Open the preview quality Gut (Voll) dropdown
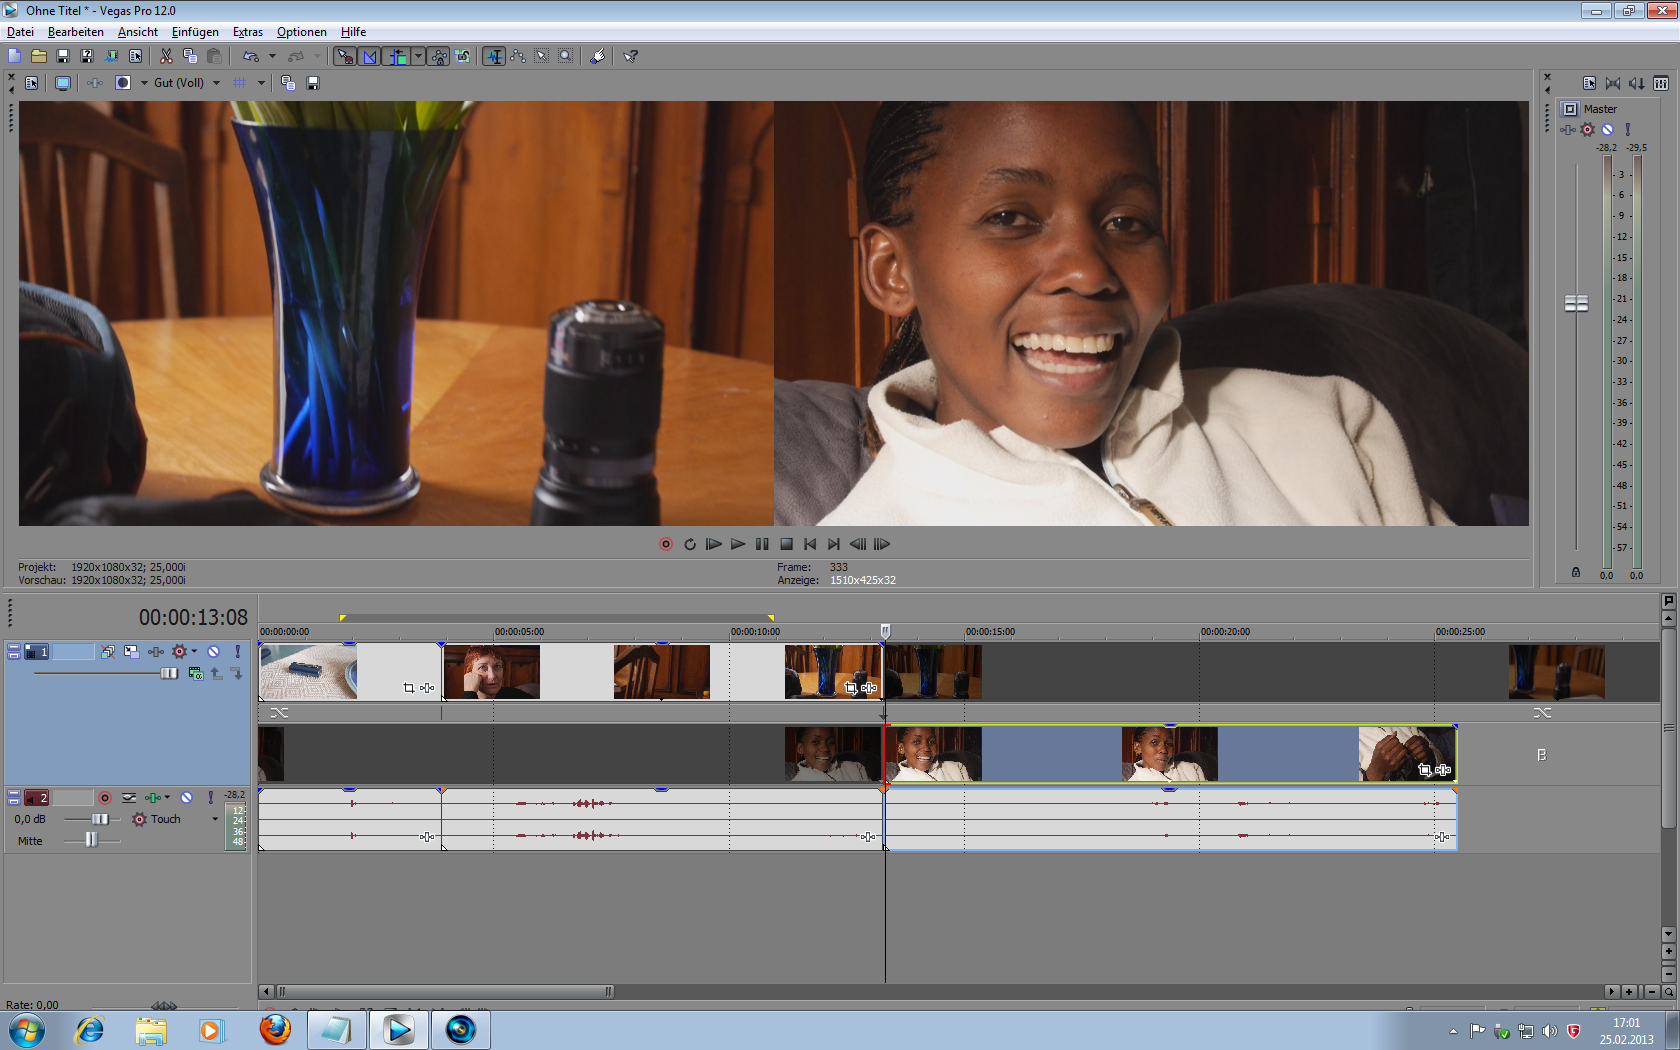Viewport: 1680px width, 1050px height. [216, 83]
